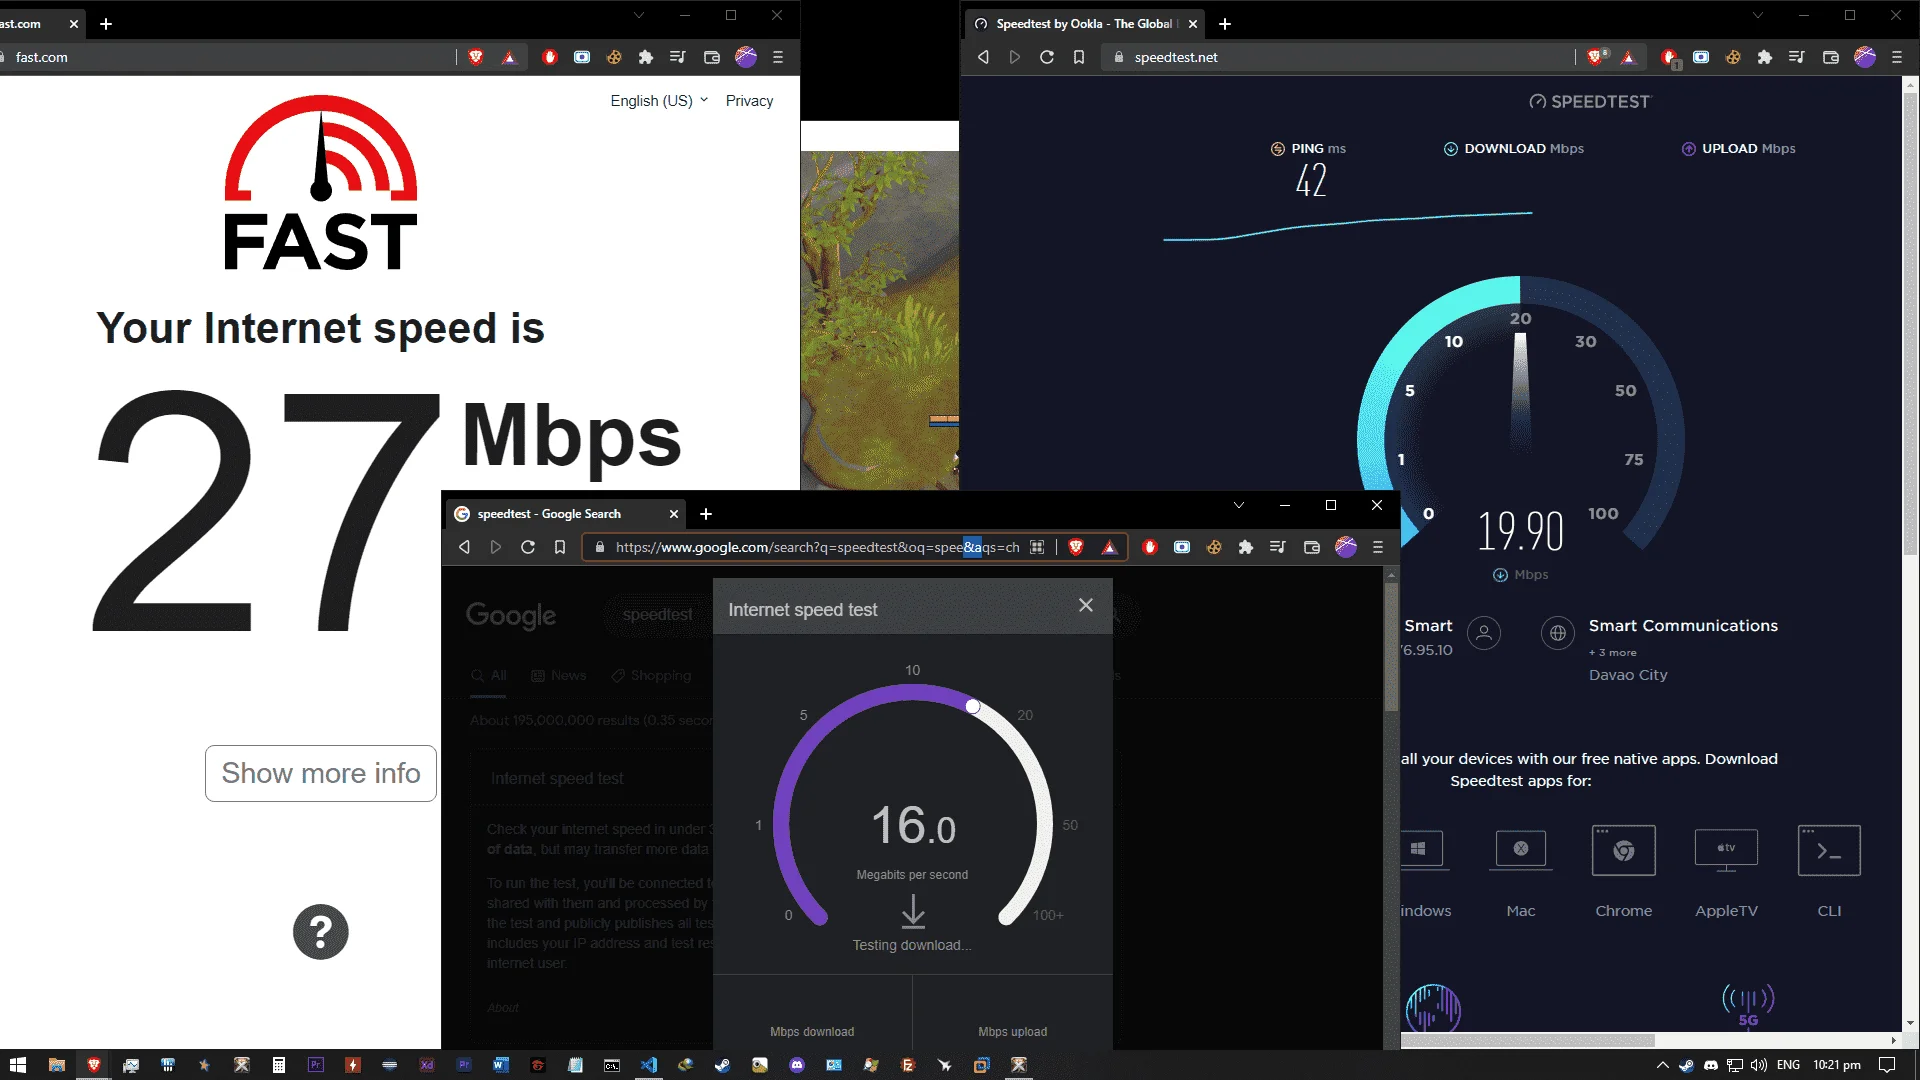The height and width of the screenshot is (1080, 1920).
Task: Open Visual Studio Code from the taskbar
Action: click(649, 1065)
